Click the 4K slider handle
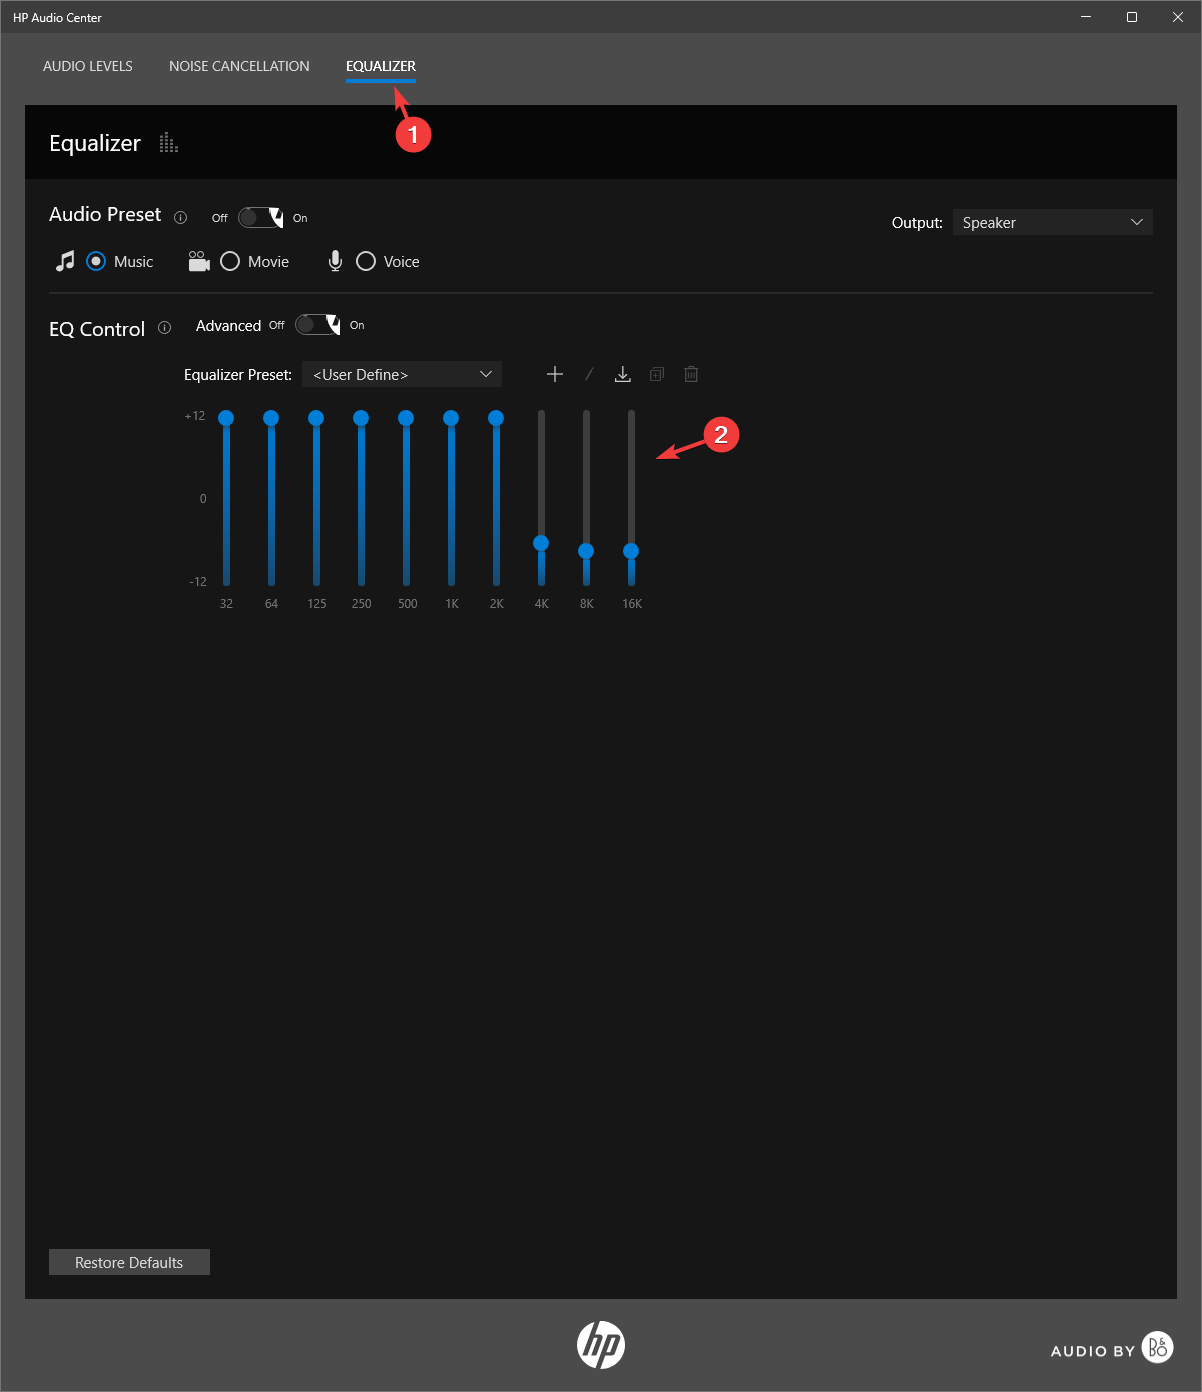This screenshot has height=1392, width=1202. pos(541,543)
